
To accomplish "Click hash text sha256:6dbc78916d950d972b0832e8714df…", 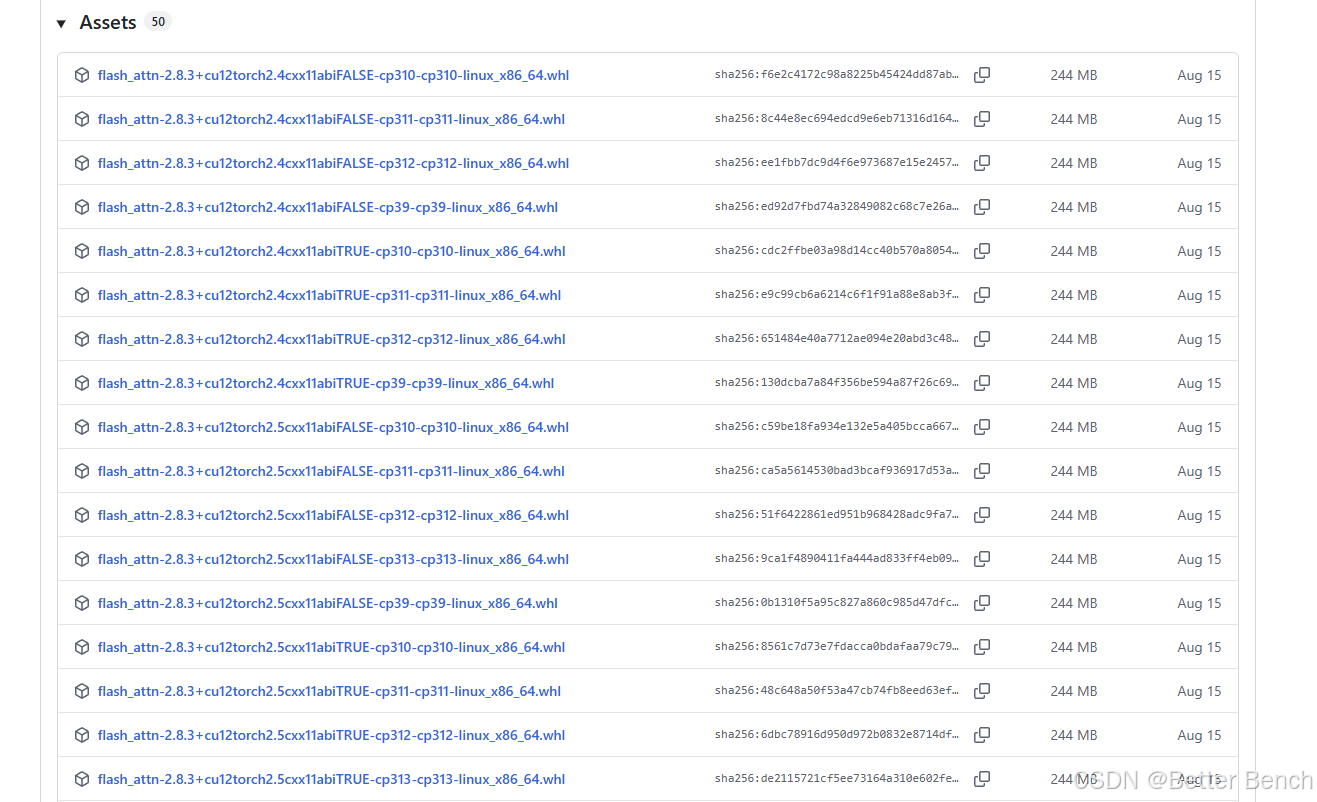I will click(x=837, y=735).
